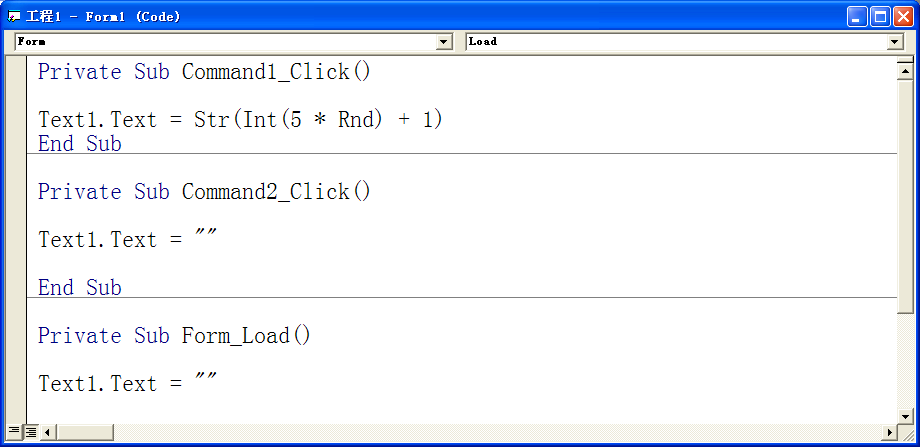The height and width of the screenshot is (447, 920).
Task: Click the margin indicator bar beside Command2_Click
Action: click(16, 192)
